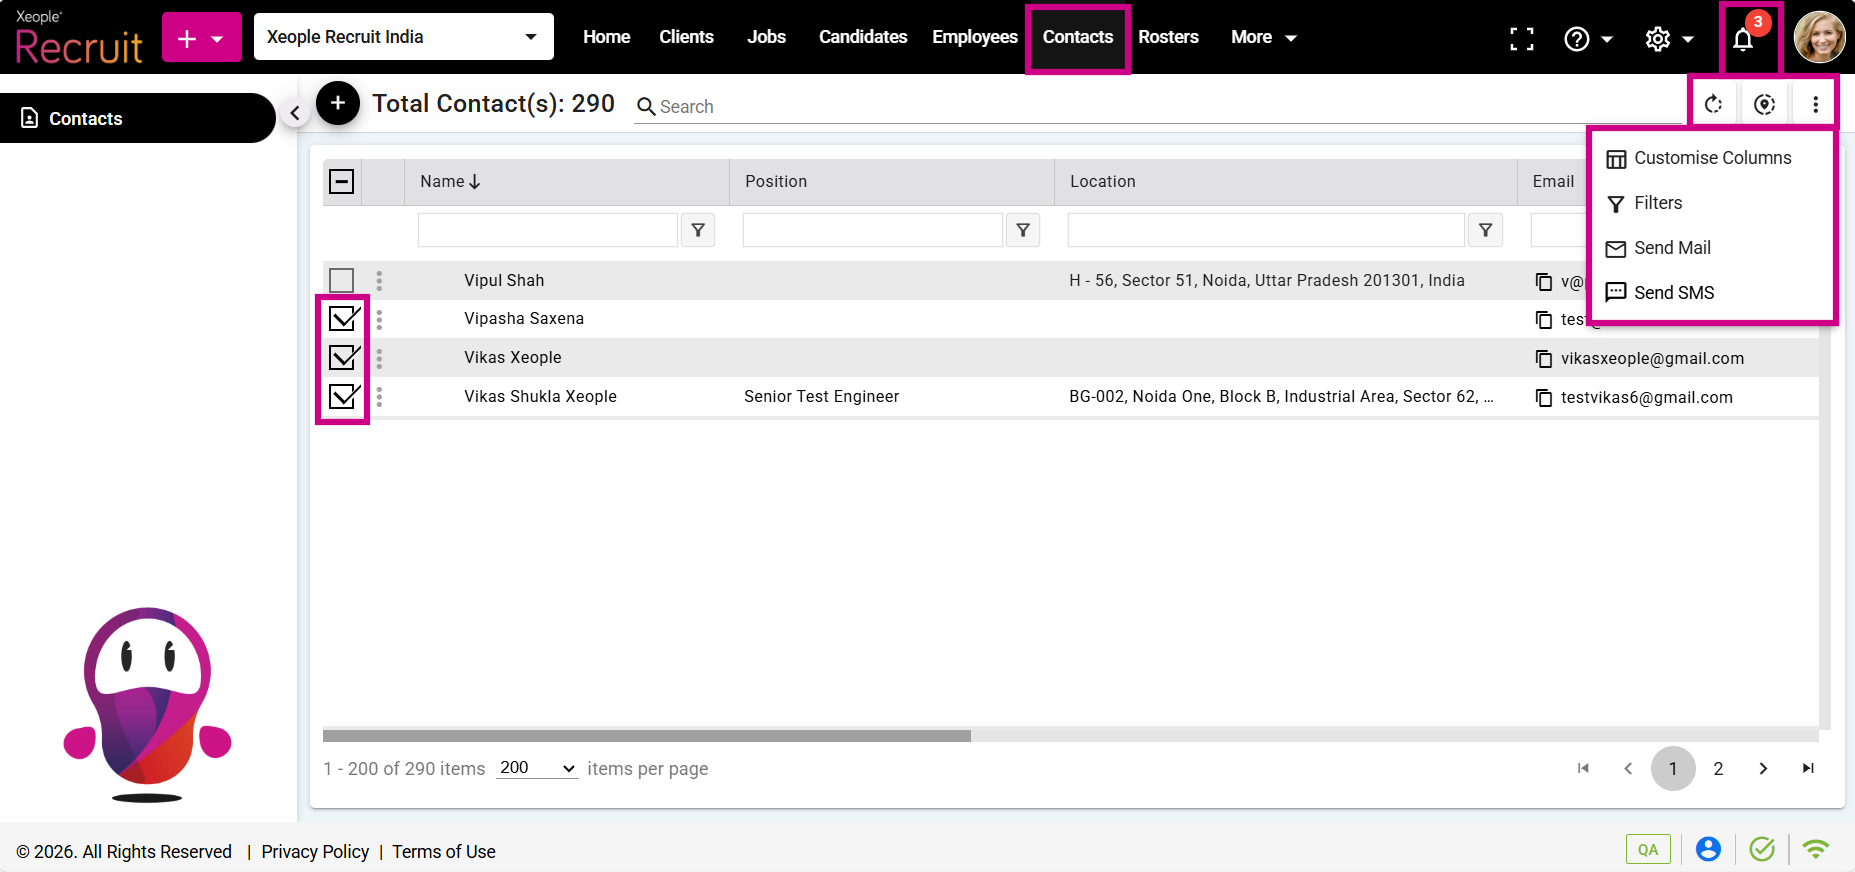Uncheck the Vipasha Saxena checkbox
Viewport: 1855px width, 872px height.
(x=342, y=319)
